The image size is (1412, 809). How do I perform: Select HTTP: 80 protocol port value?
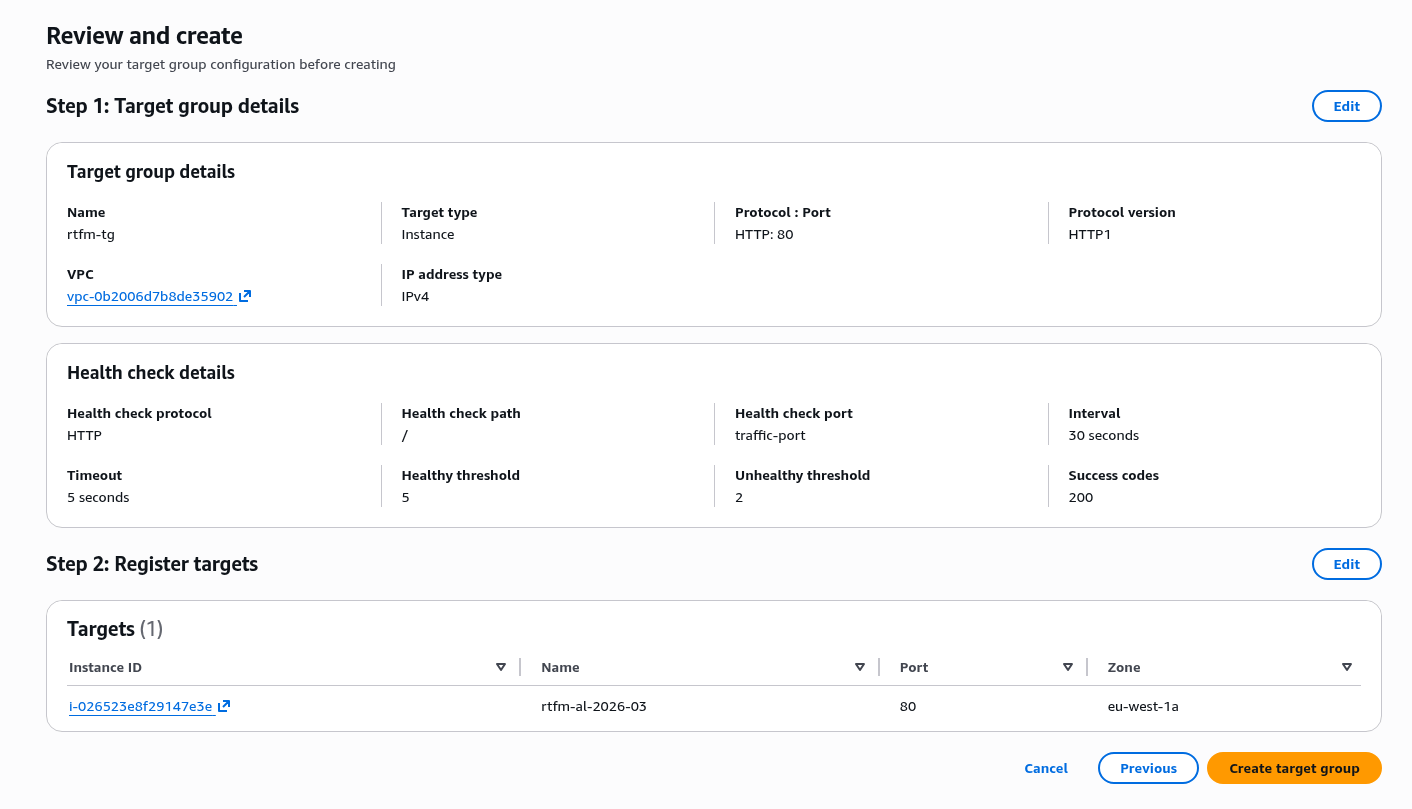[x=764, y=234]
